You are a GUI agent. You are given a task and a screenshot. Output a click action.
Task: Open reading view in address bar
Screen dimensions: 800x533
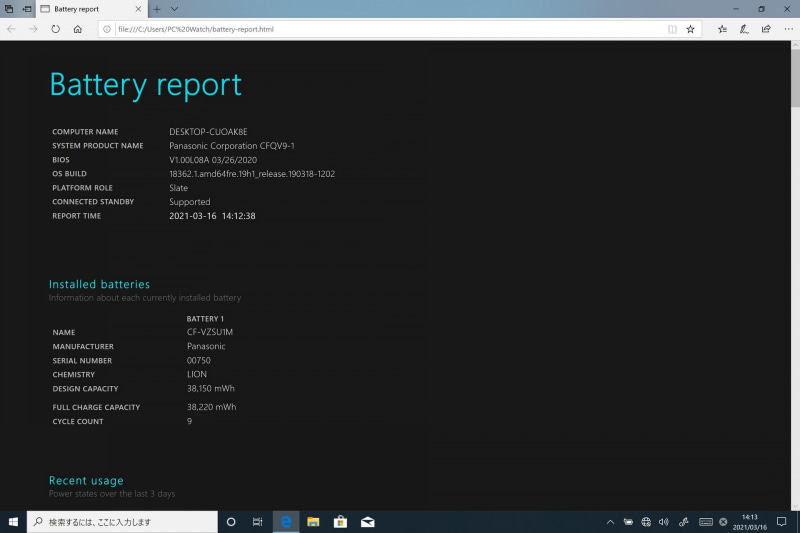coord(672,29)
